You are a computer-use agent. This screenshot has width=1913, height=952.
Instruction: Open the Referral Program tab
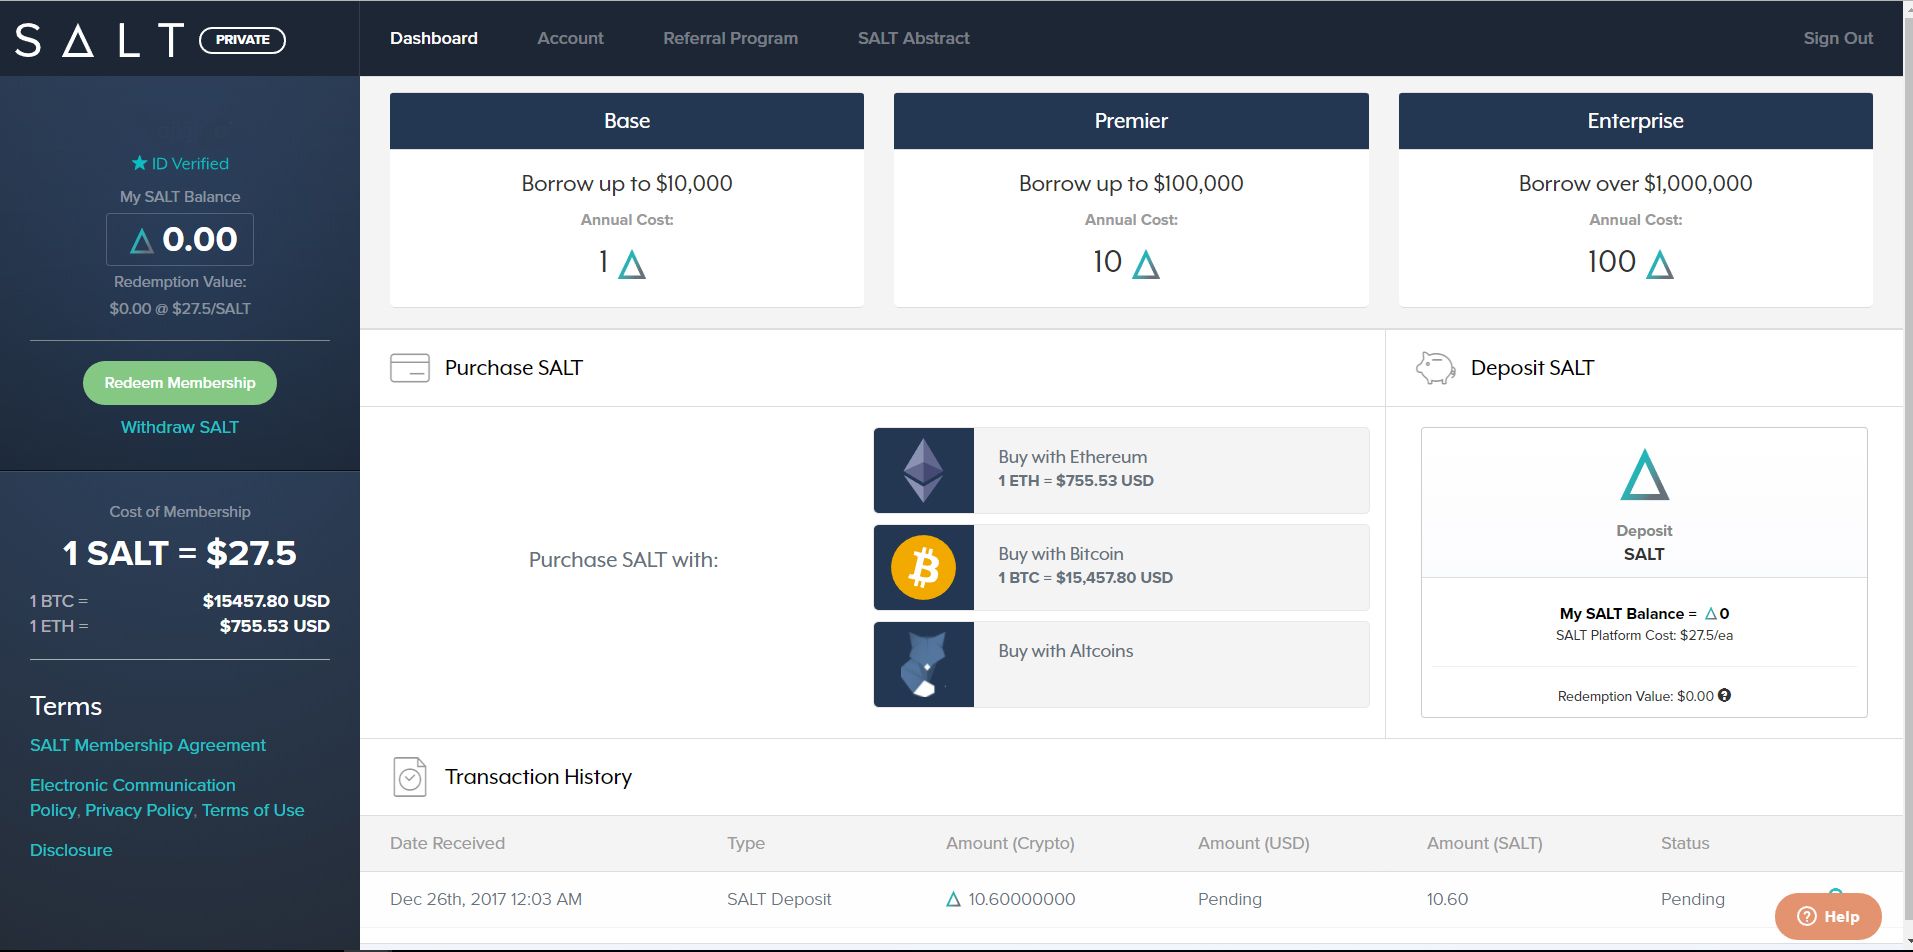[x=730, y=38]
